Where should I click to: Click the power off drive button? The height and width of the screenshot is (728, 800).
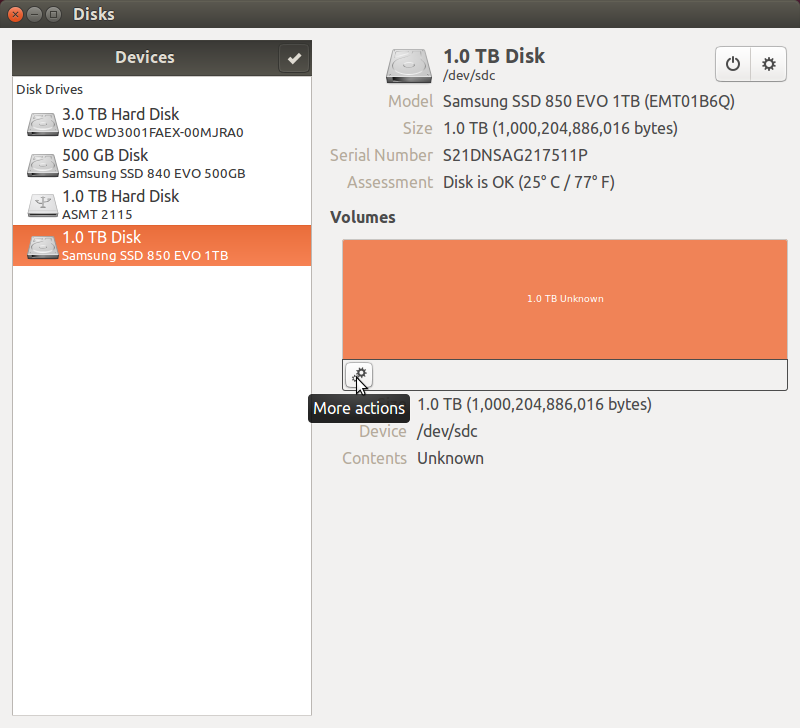coord(733,64)
